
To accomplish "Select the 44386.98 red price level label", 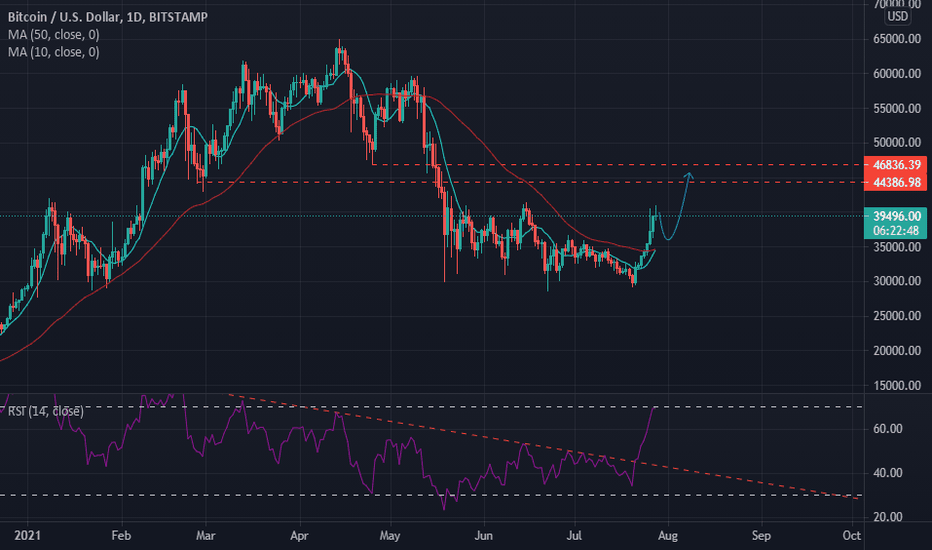I will pos(896,182).
